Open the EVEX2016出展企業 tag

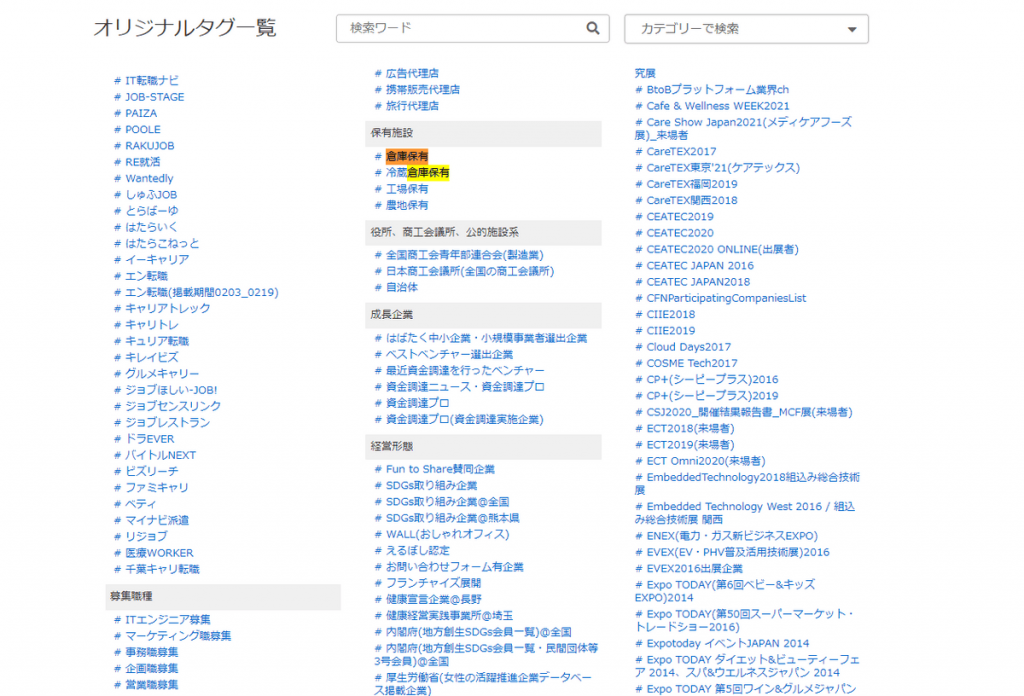(x=694, y=569)
